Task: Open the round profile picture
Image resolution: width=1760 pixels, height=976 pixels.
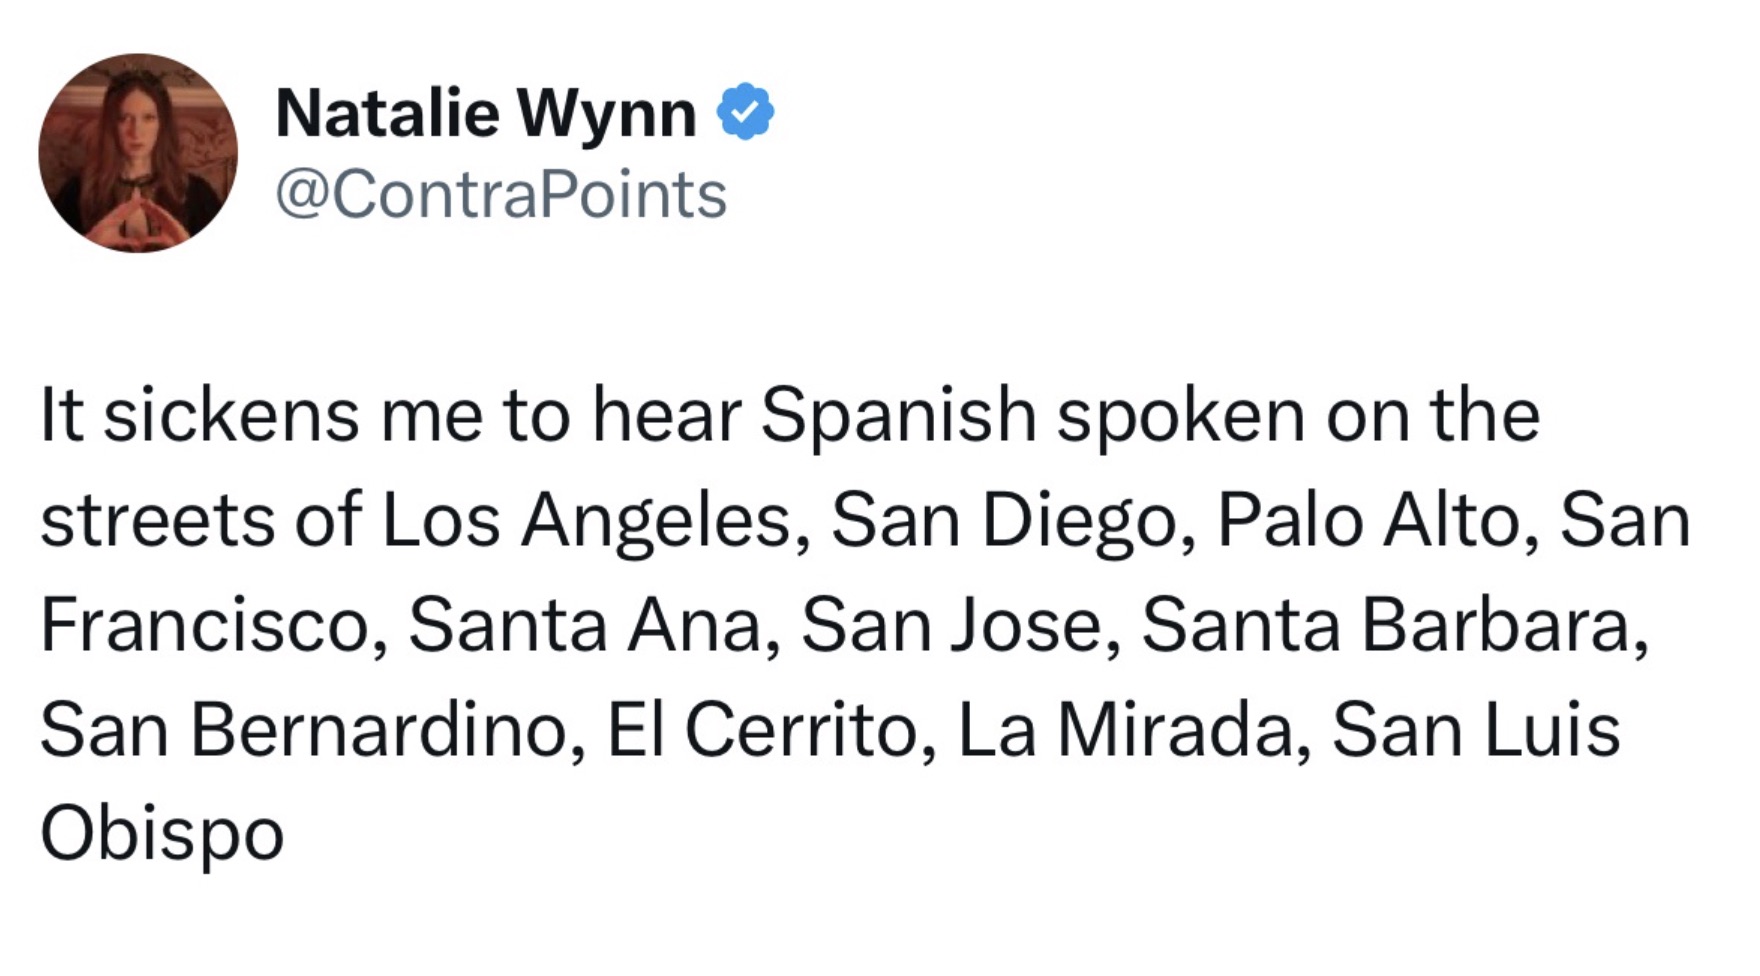Action: click(x=138, y=153)
